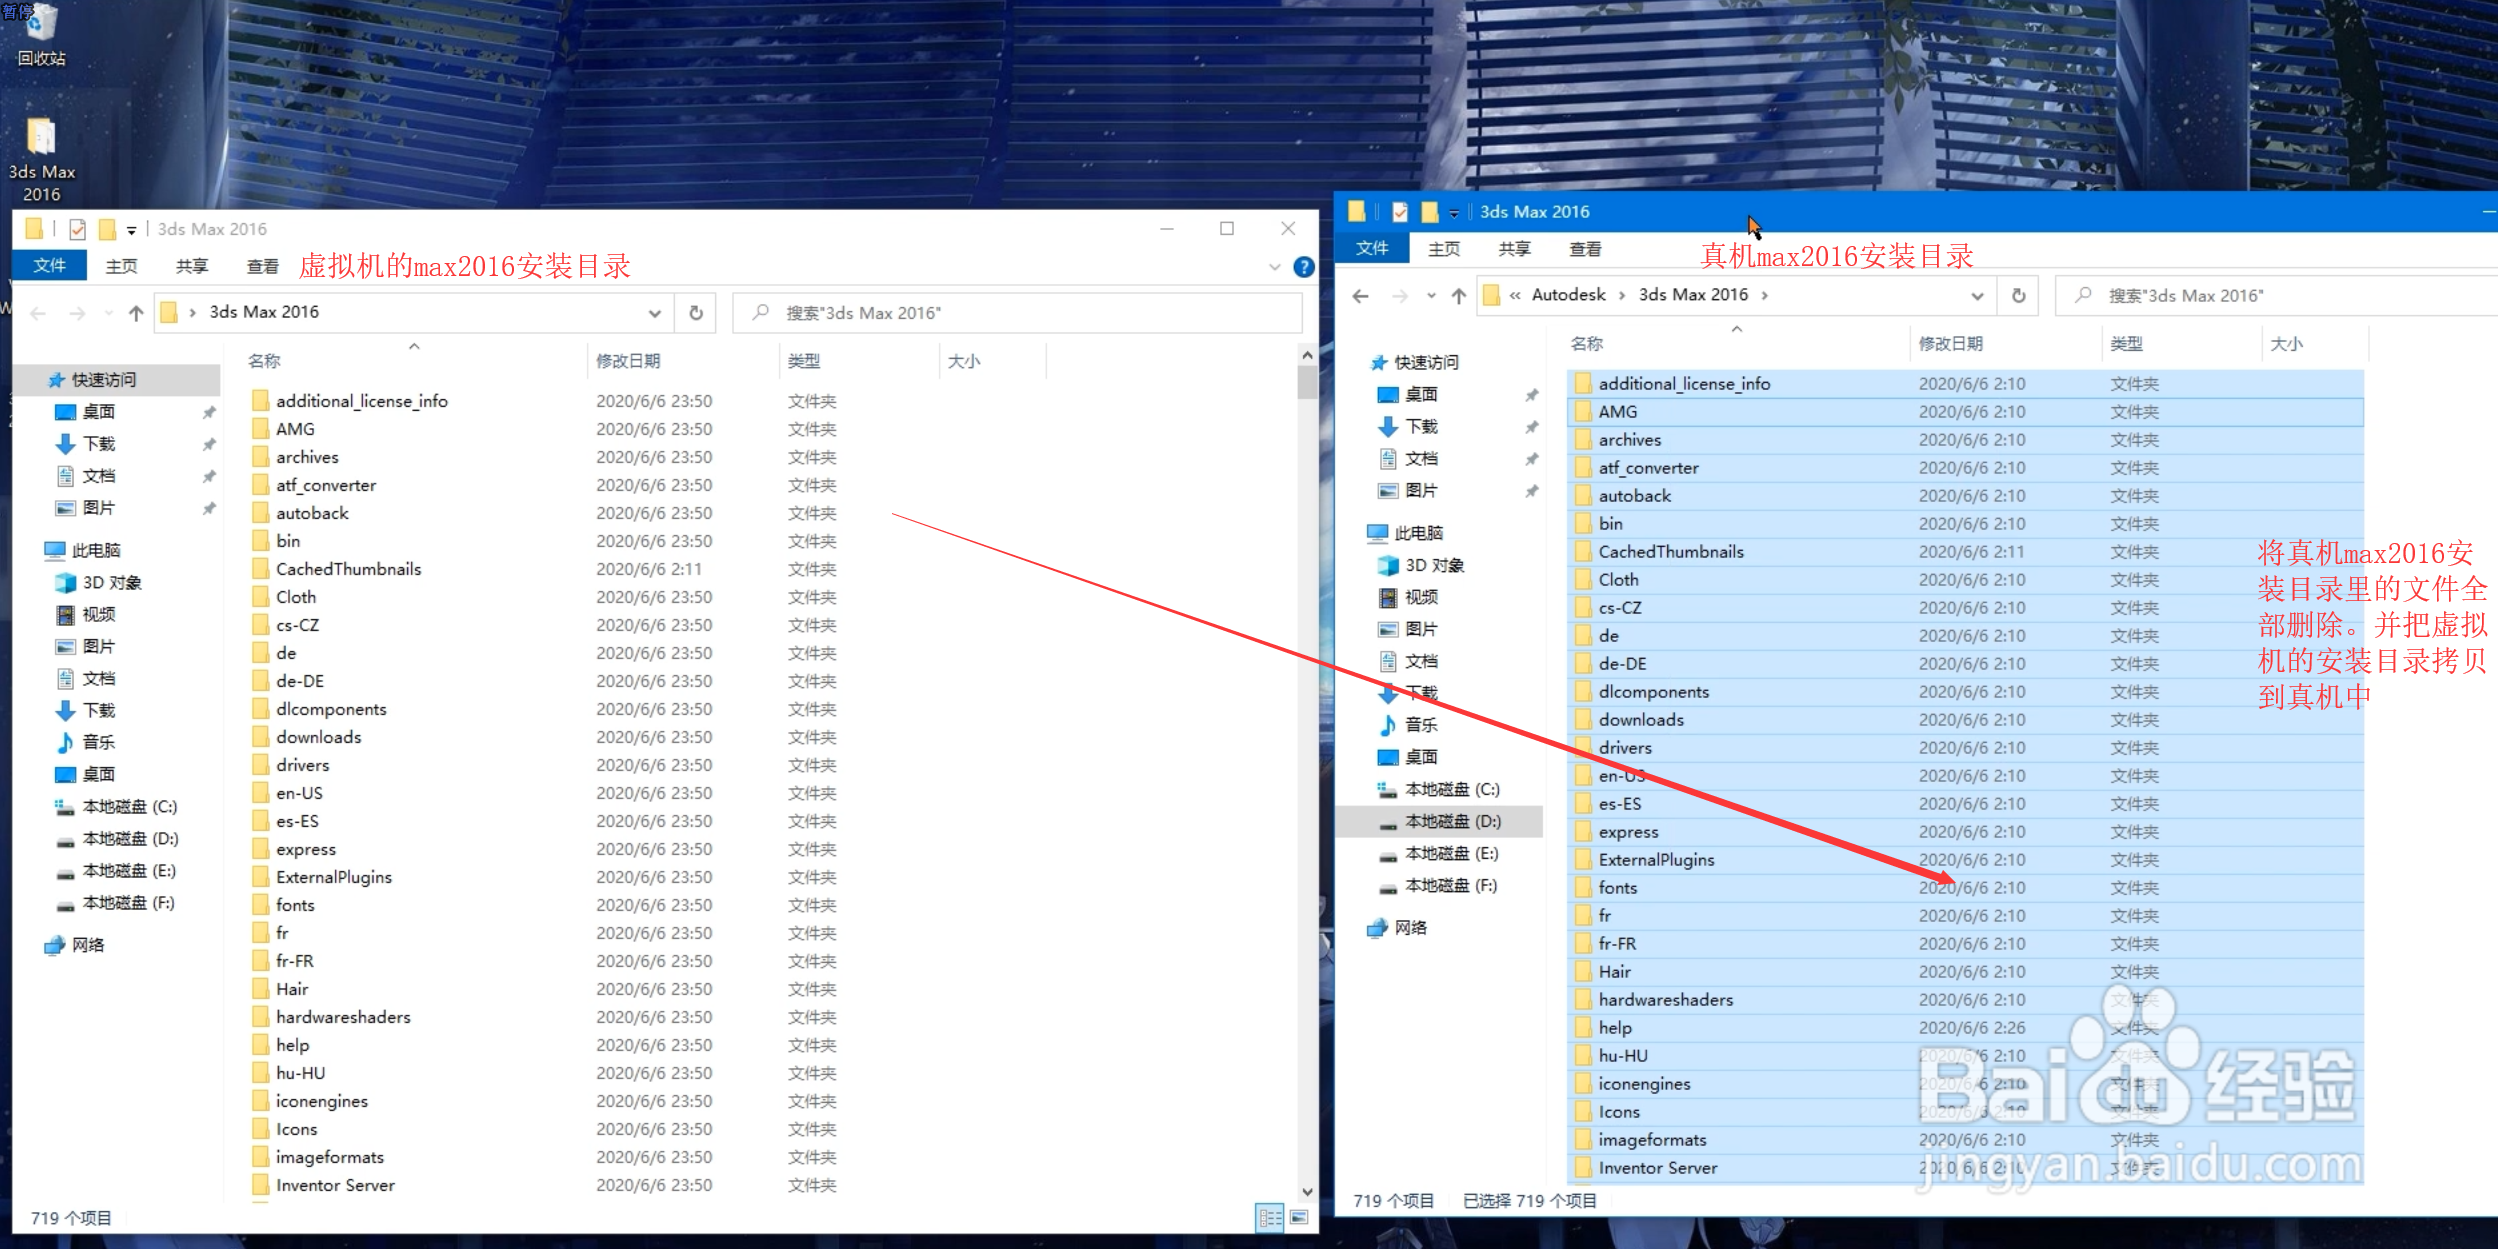Open the 文件 tab in the left window
The width and height of the screenshot is (2498, 1249).
(x=49, y=266)
